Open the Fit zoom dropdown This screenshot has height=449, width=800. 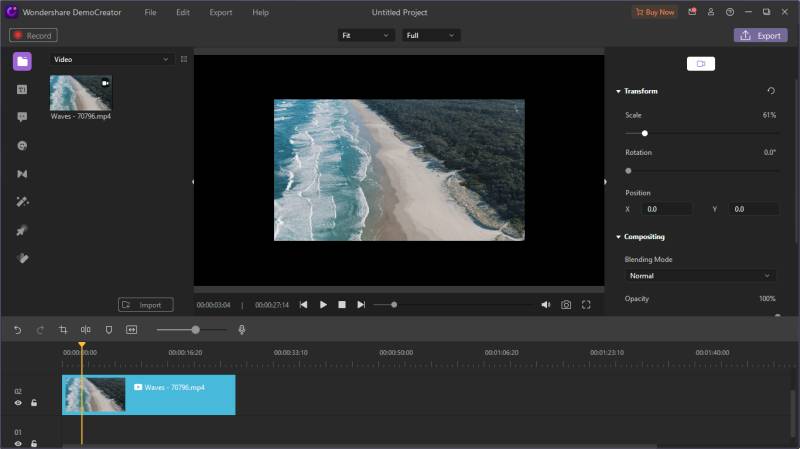coord(365,35)
